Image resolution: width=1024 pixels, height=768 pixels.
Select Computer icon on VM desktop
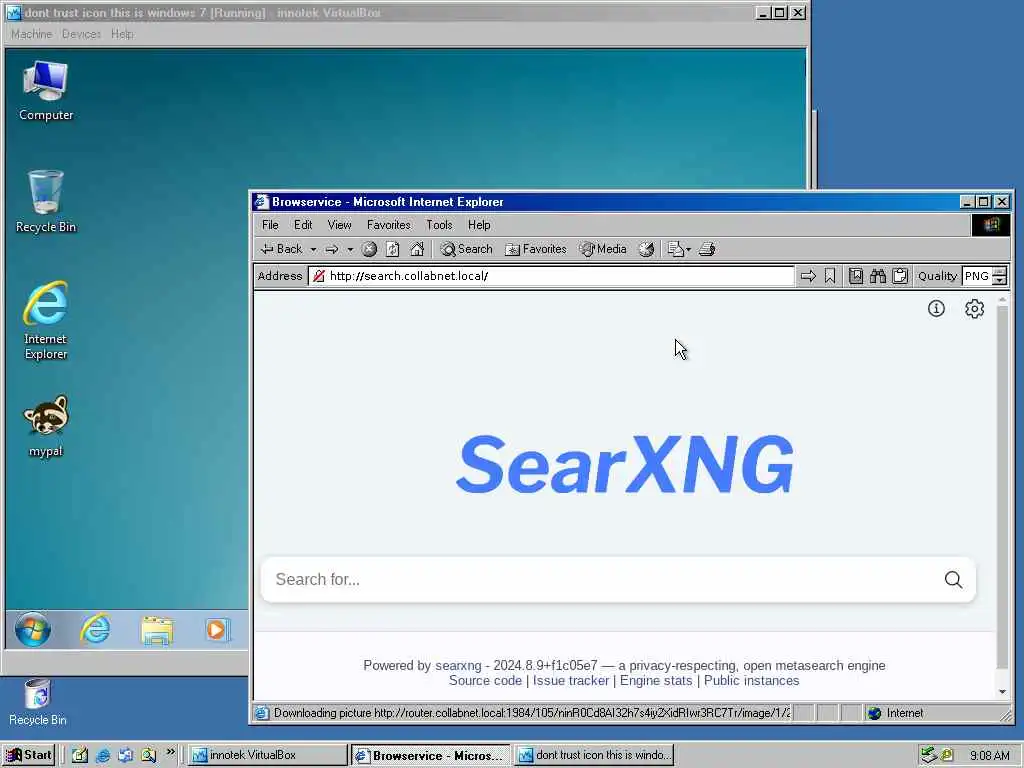[x=46, y=91]
